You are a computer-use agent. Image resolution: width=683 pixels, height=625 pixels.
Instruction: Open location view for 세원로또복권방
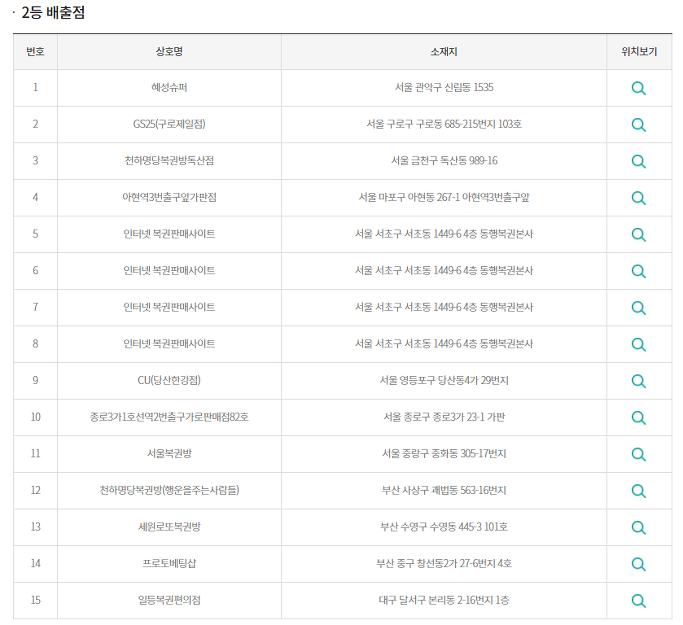(x=638, y=527)
